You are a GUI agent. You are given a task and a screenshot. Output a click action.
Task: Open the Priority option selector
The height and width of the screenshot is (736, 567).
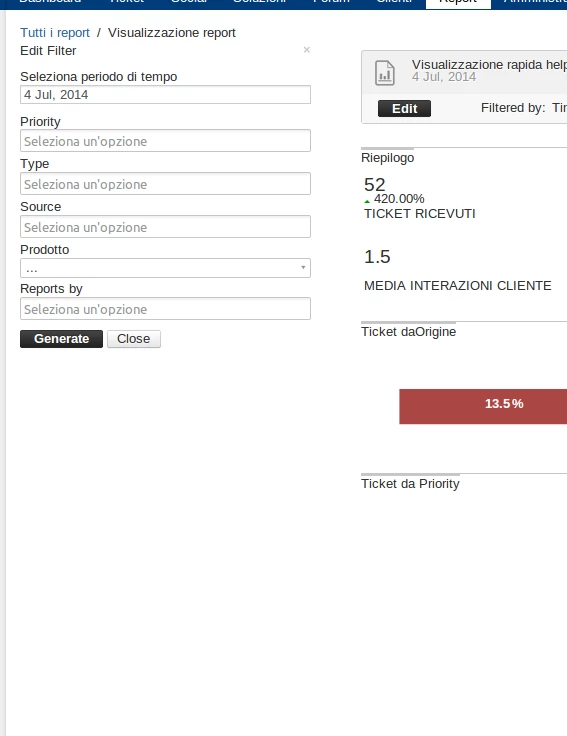[165, 141]
